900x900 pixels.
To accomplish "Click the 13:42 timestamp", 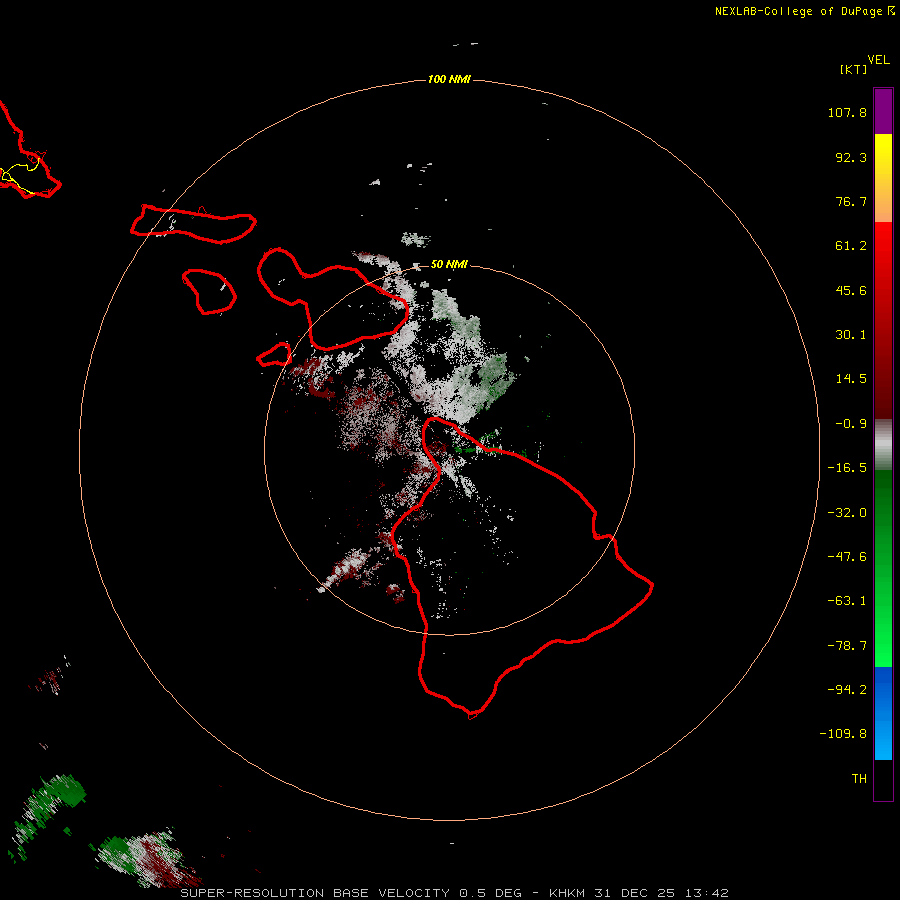I will point(707,893).
